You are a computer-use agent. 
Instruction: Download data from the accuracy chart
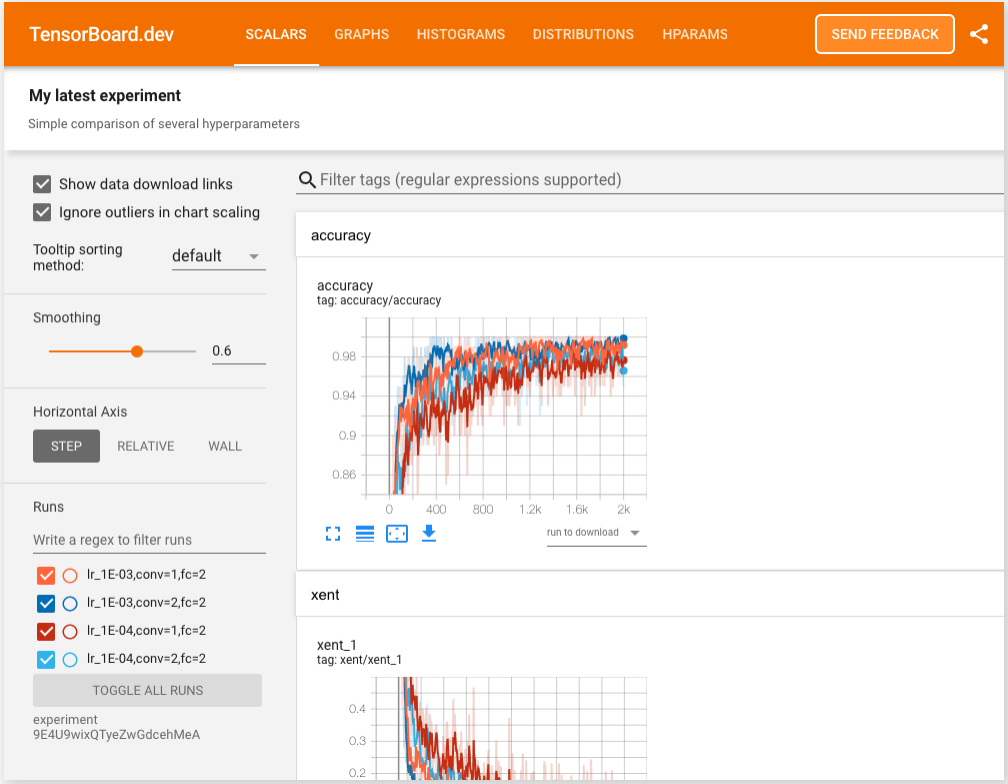(x=429, y=533)
